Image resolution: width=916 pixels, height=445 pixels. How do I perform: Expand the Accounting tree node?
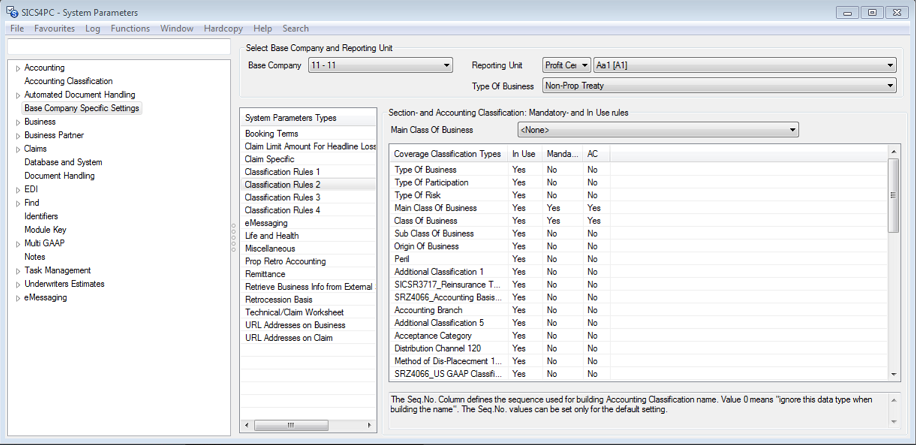pyautogui.click(x=17, y=68)
